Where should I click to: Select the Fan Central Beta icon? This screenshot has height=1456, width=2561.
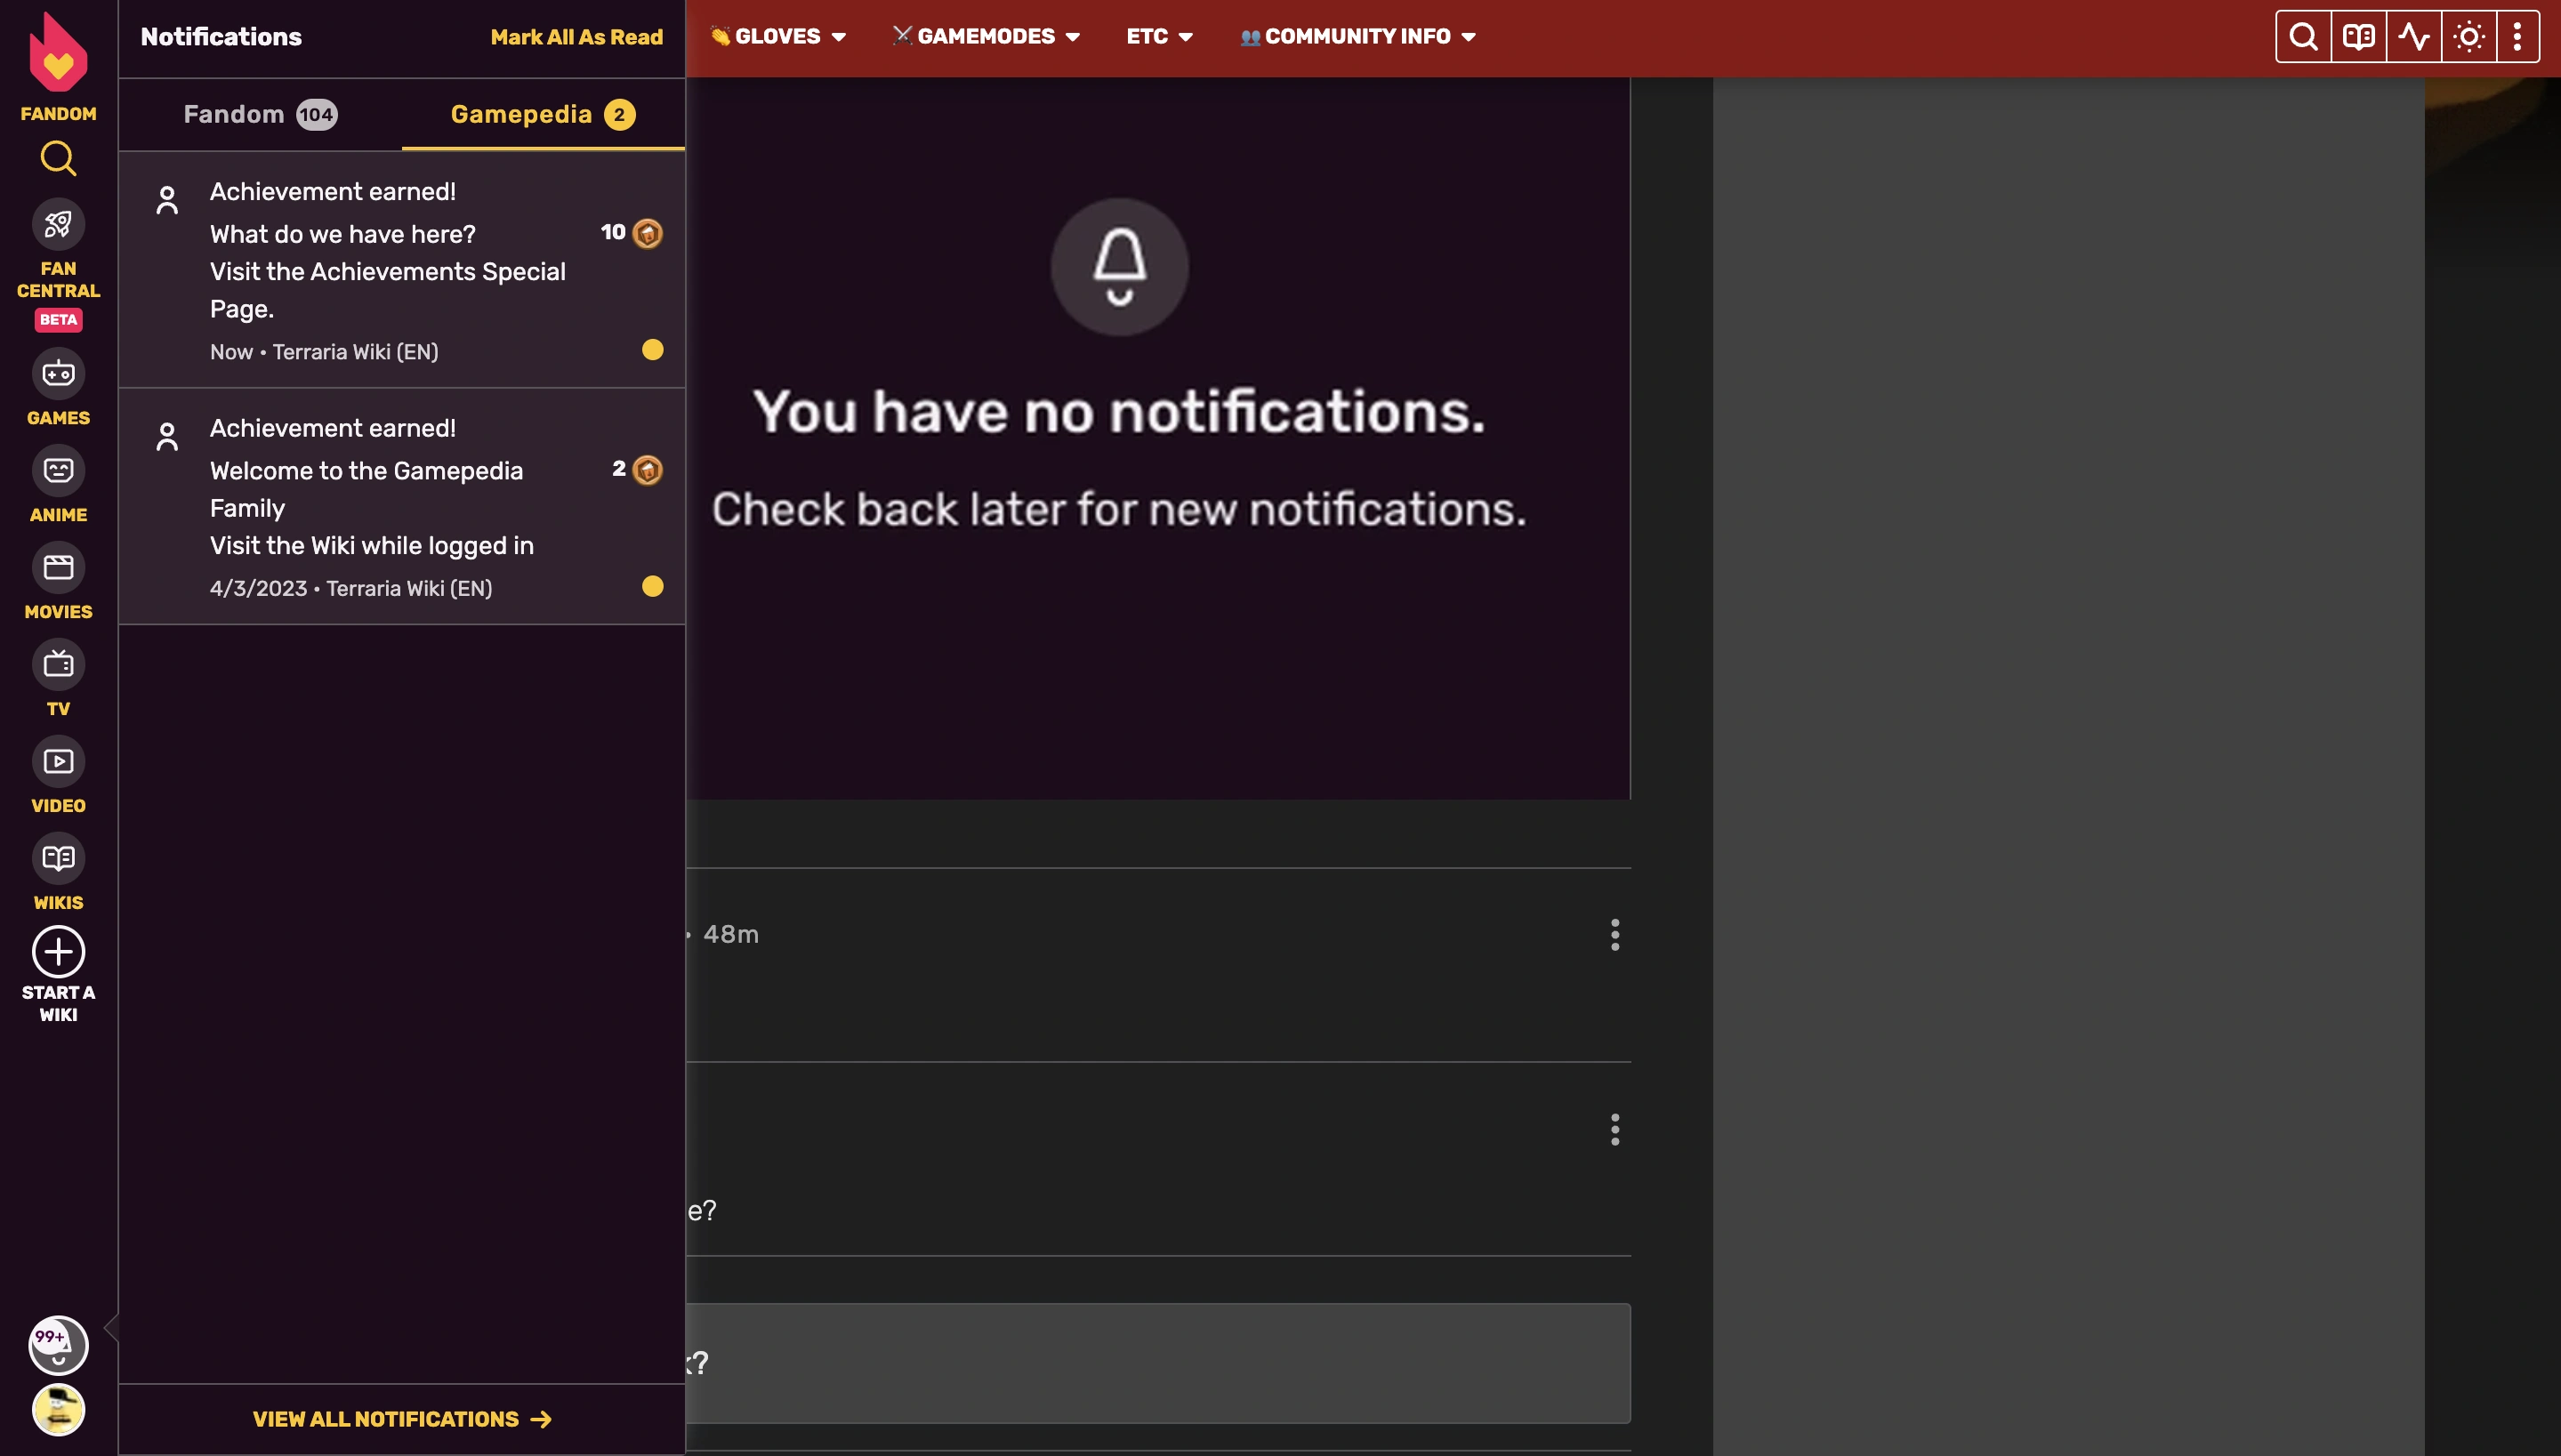click(58, 224)
